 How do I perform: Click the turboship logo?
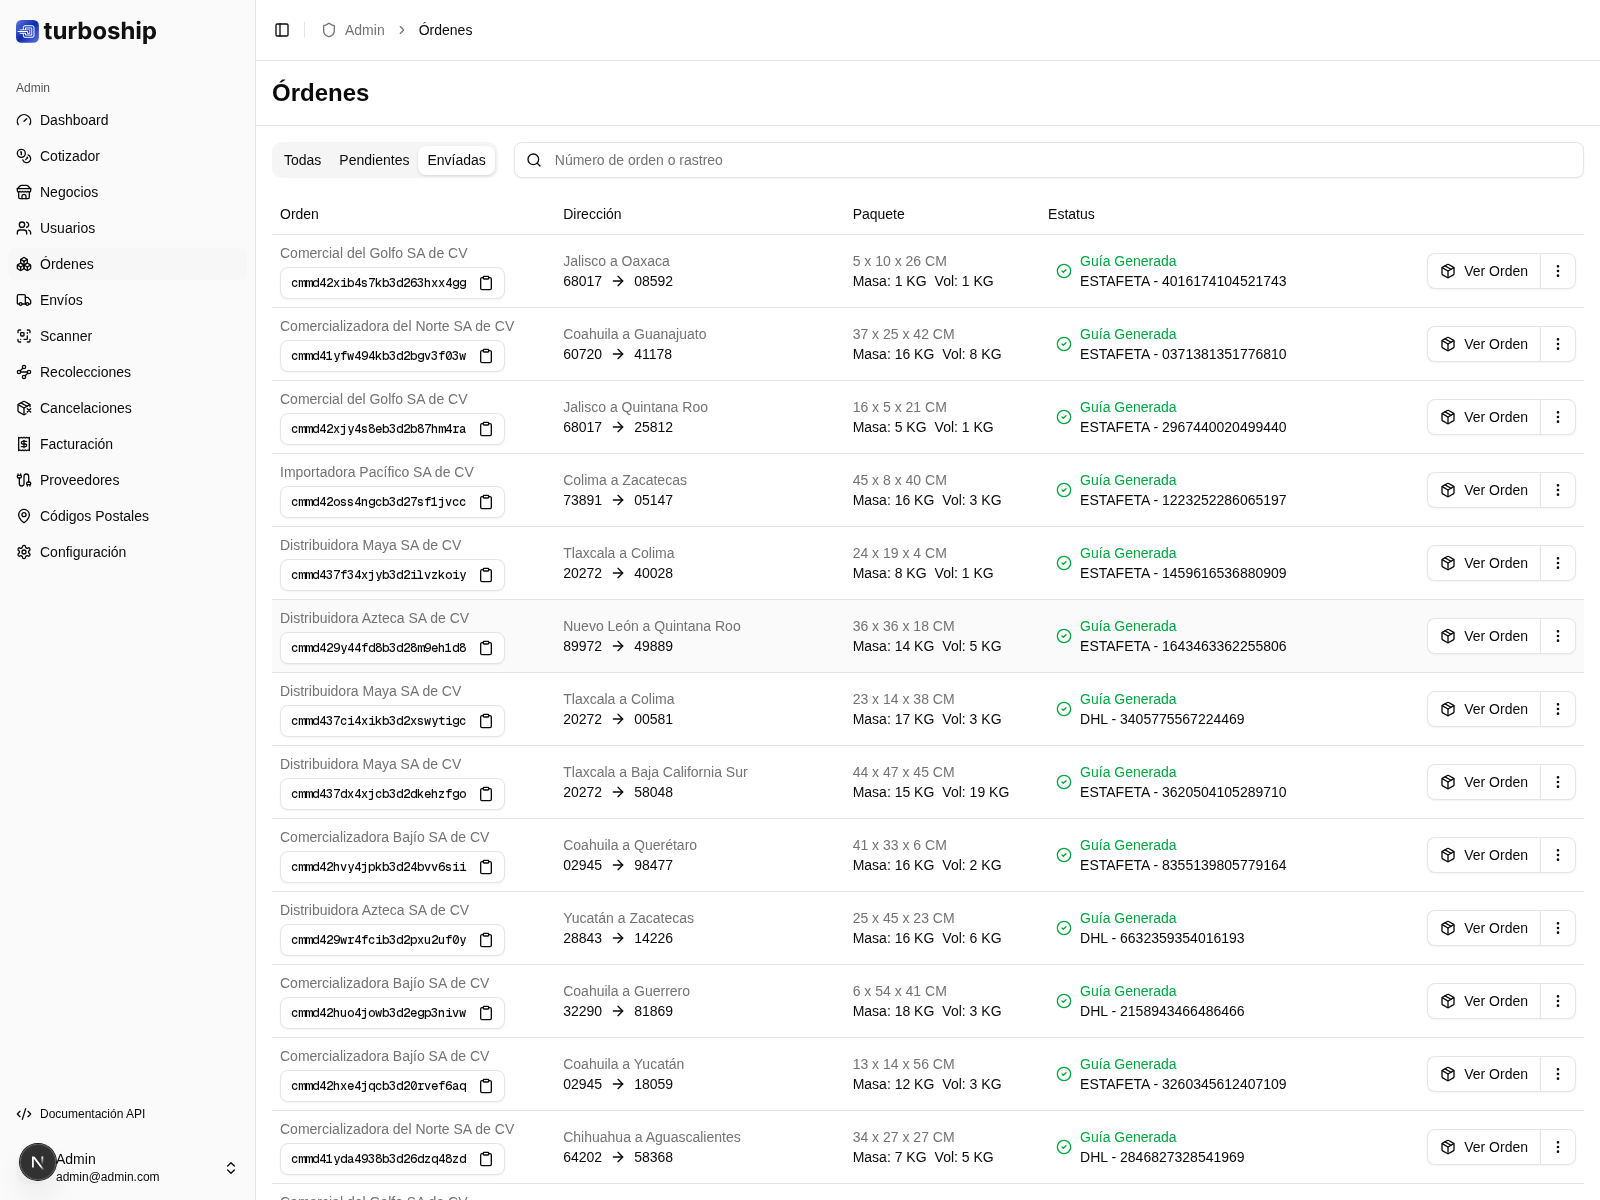click(86, 31)
